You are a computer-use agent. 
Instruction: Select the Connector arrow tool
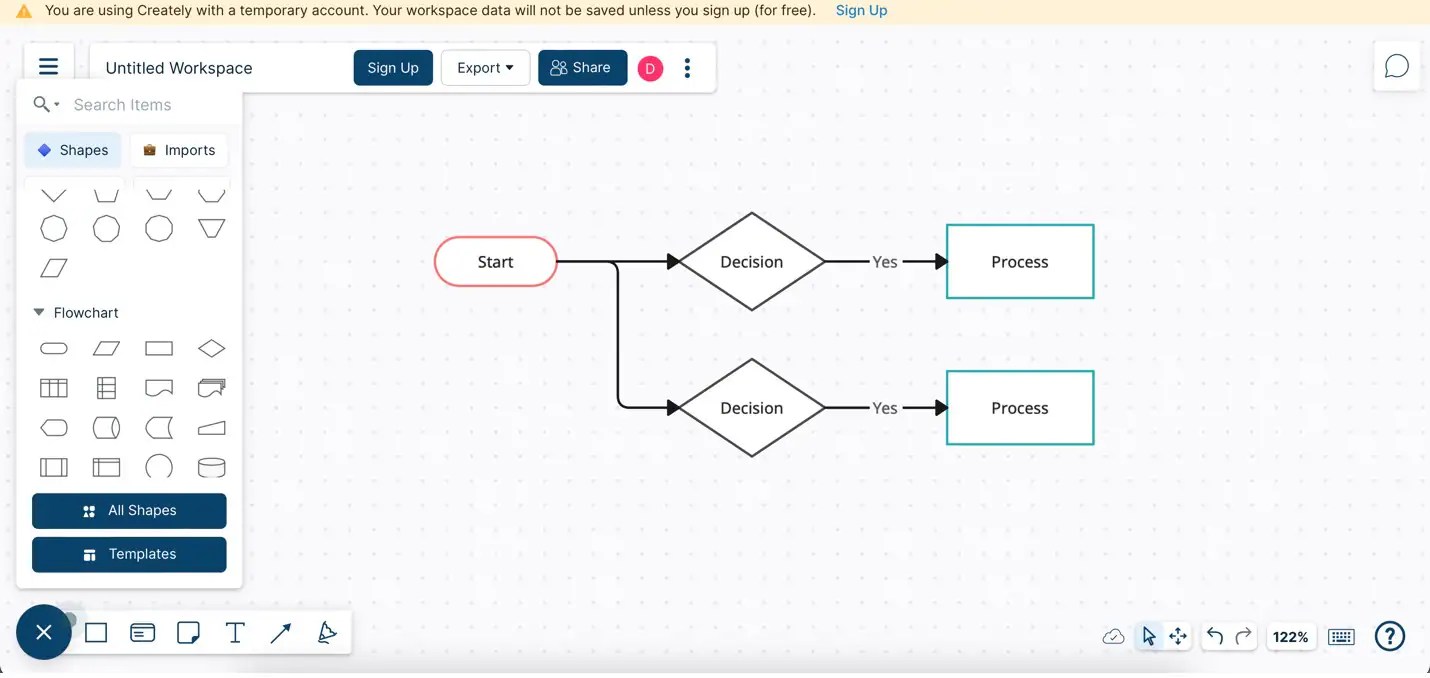click(x=280, y=632)
